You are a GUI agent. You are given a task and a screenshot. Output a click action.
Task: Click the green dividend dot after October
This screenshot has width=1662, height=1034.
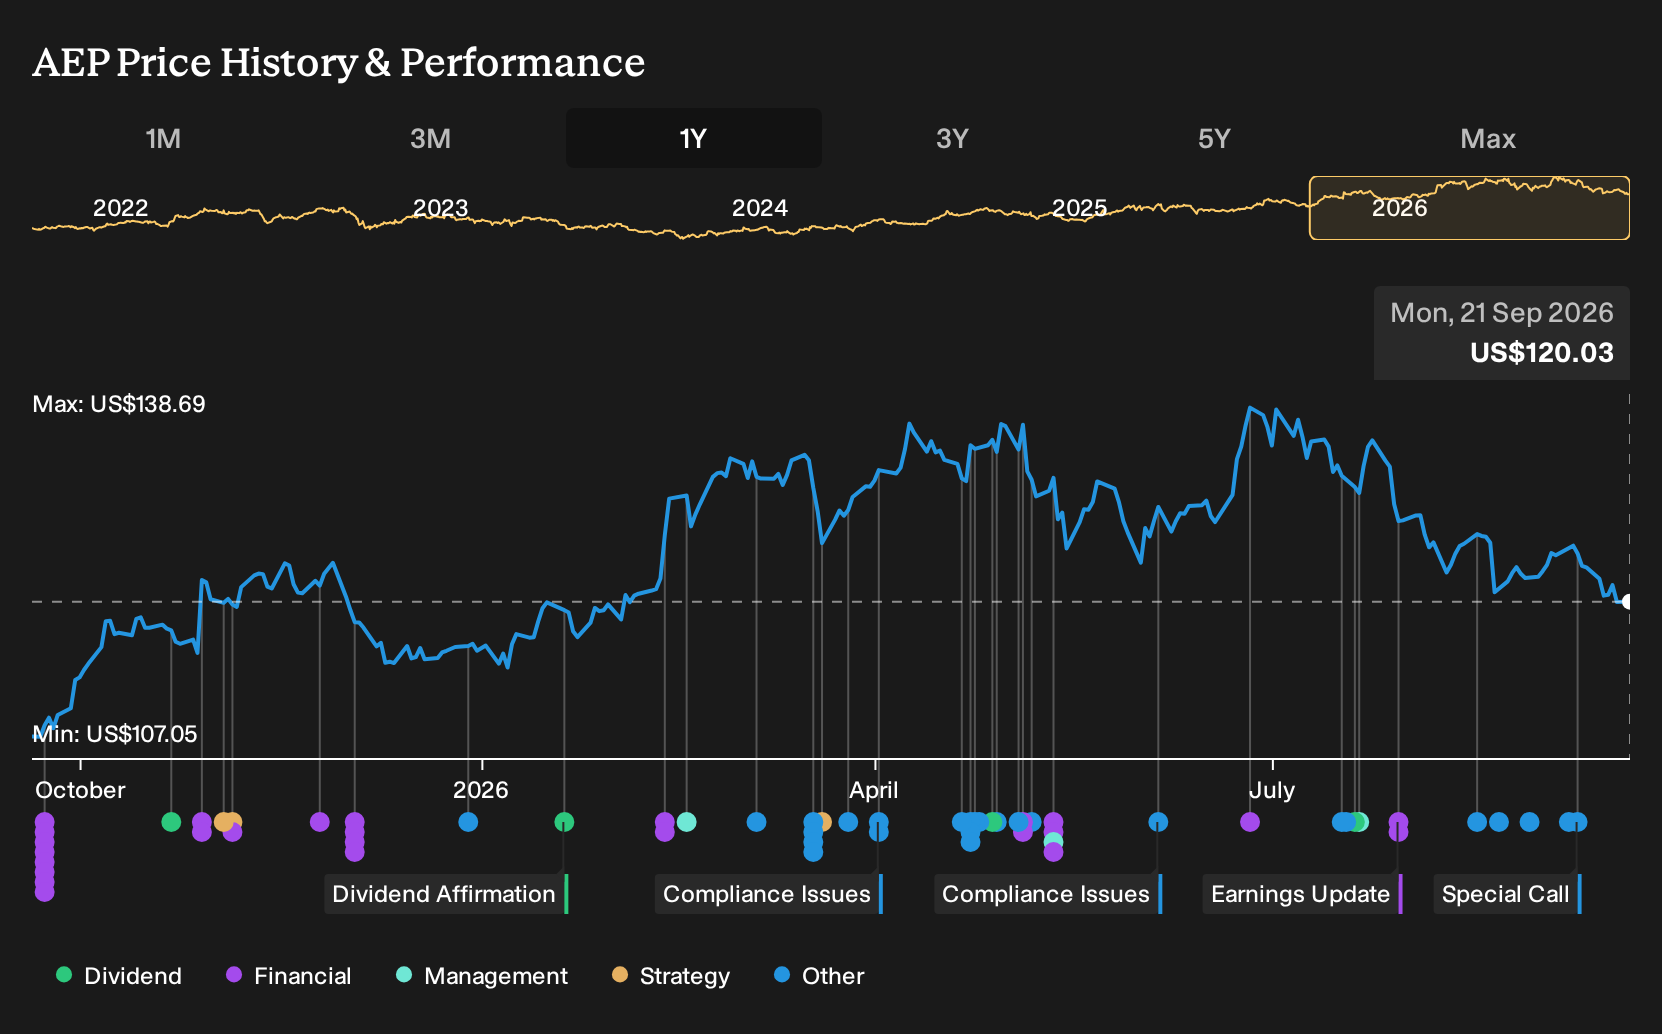pos(171,822)
